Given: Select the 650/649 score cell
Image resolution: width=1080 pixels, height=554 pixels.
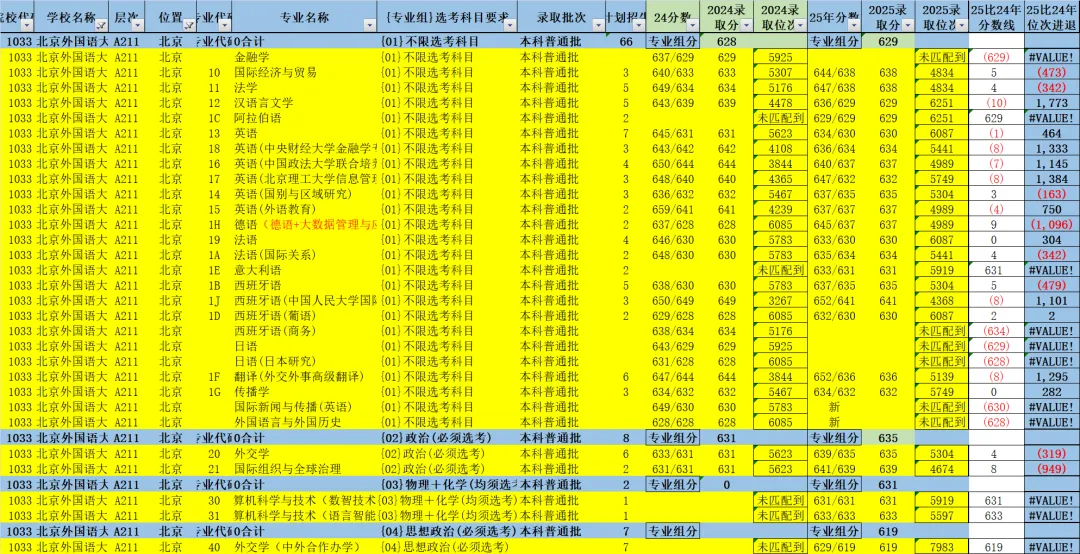Looking at the screenshot, I should (x=672, y=300).
